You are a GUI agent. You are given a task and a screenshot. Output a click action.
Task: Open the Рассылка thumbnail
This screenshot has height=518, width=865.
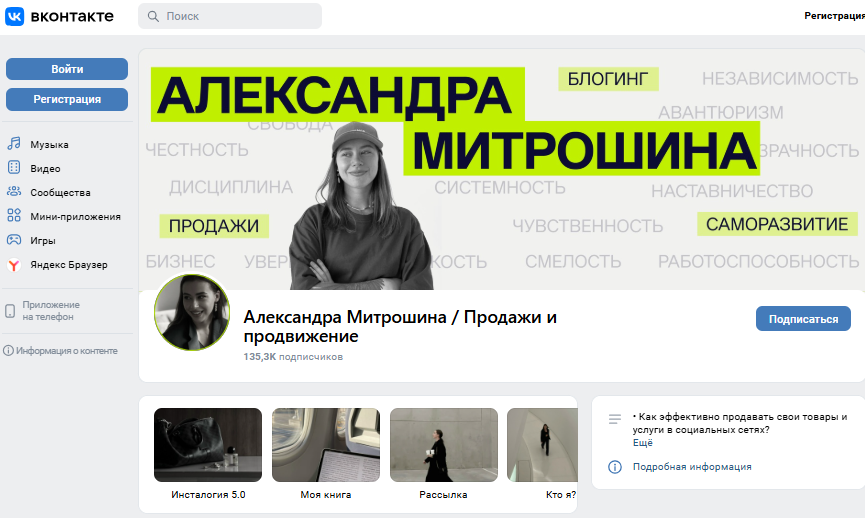pos(444,445)
